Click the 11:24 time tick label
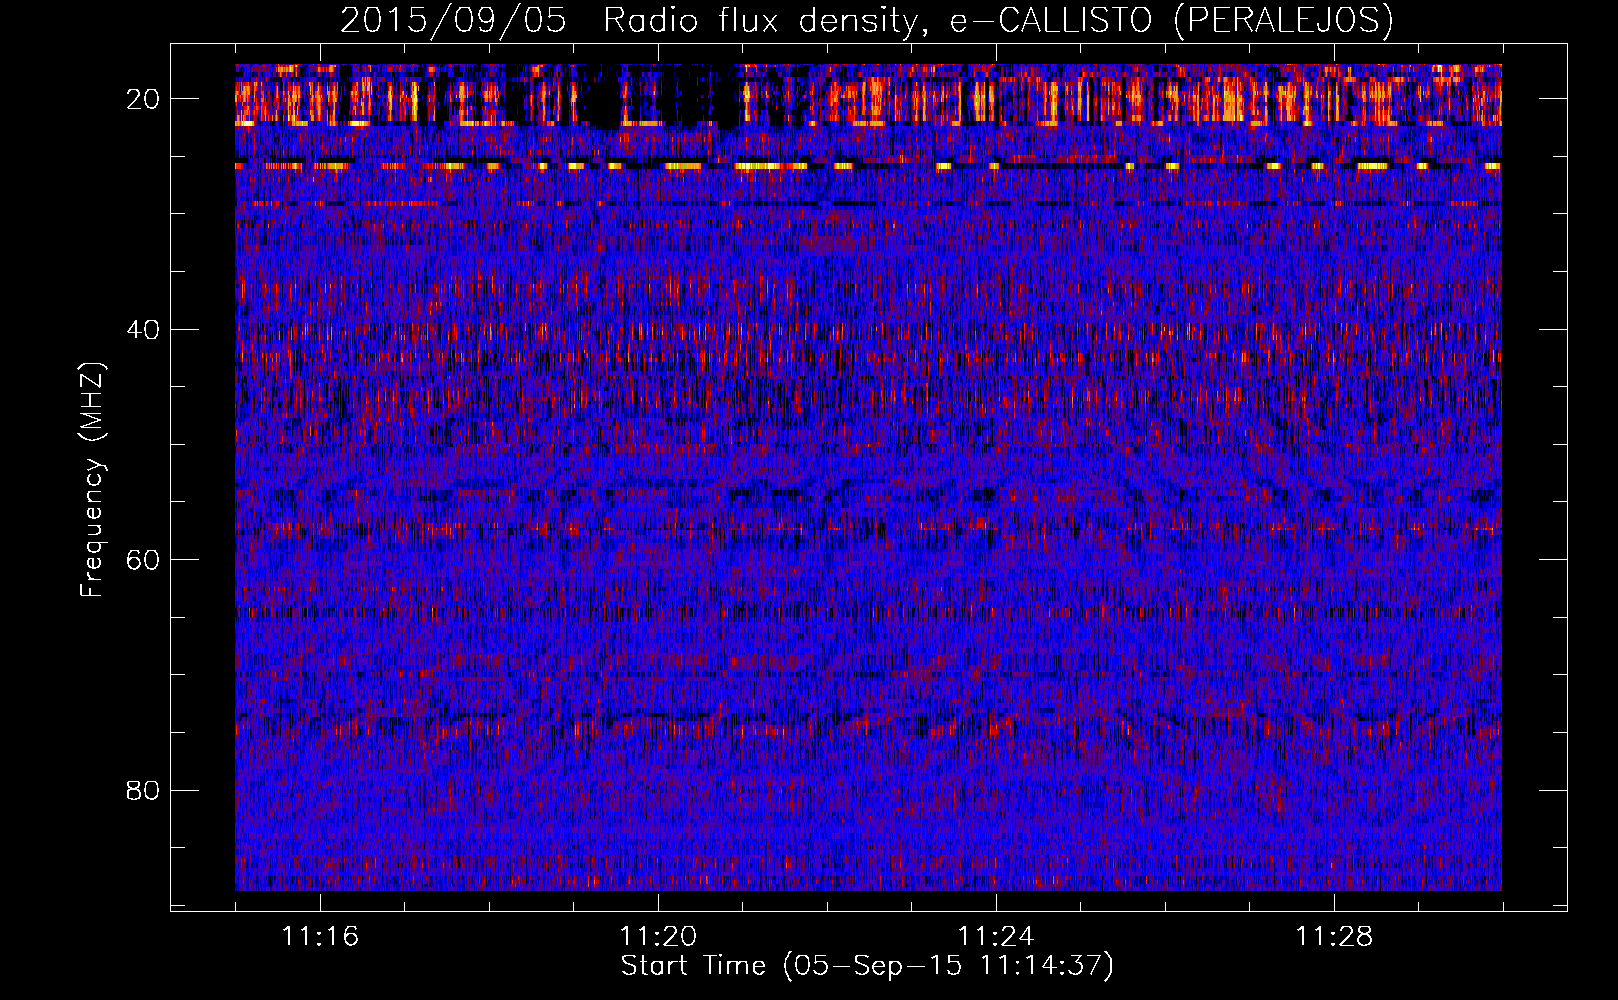1618x1000 pixels. click(x=996, y=937)
